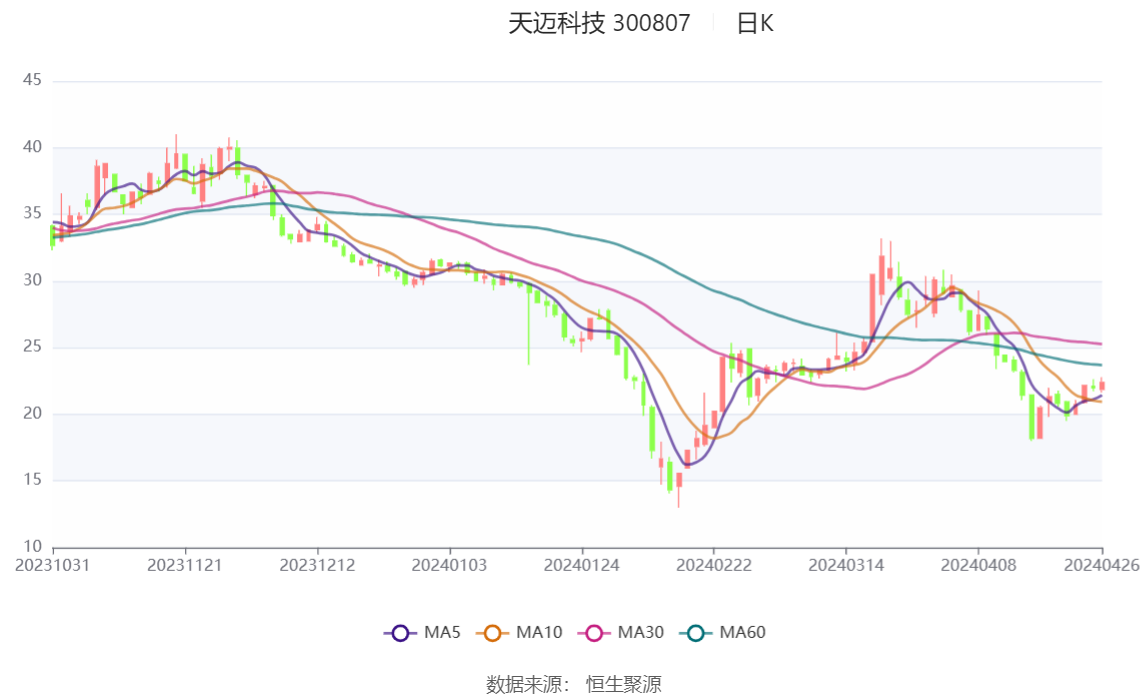Toggle the MA30 legend series
The width and height of the screenshot is (1148, 699).
(x=621, y=632)
